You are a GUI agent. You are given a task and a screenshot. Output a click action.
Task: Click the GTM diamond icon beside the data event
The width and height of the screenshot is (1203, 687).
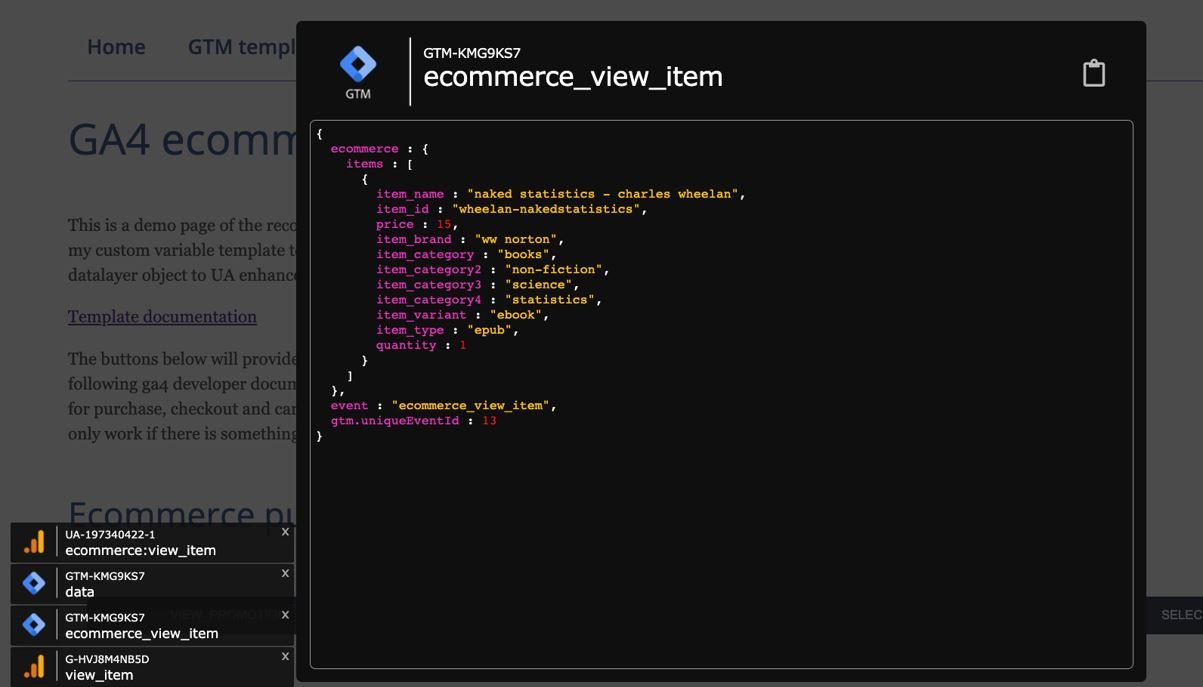pyautogui.click(x=34, y=583)
